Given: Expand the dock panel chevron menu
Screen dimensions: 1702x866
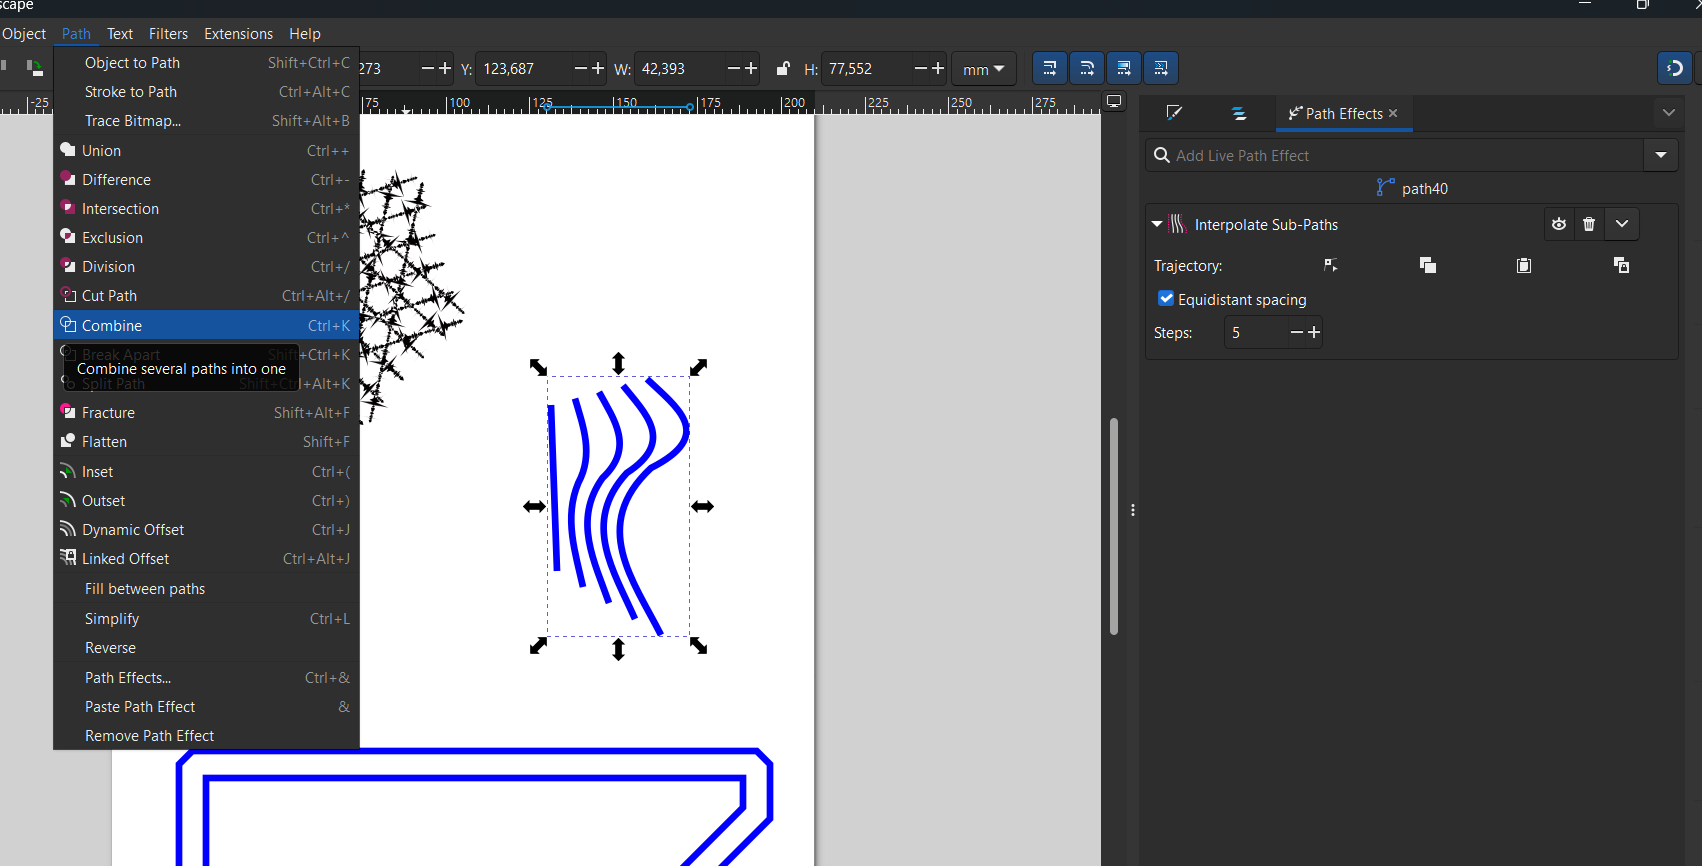Looking at the screenshot, I should (x=1668, y=113).
